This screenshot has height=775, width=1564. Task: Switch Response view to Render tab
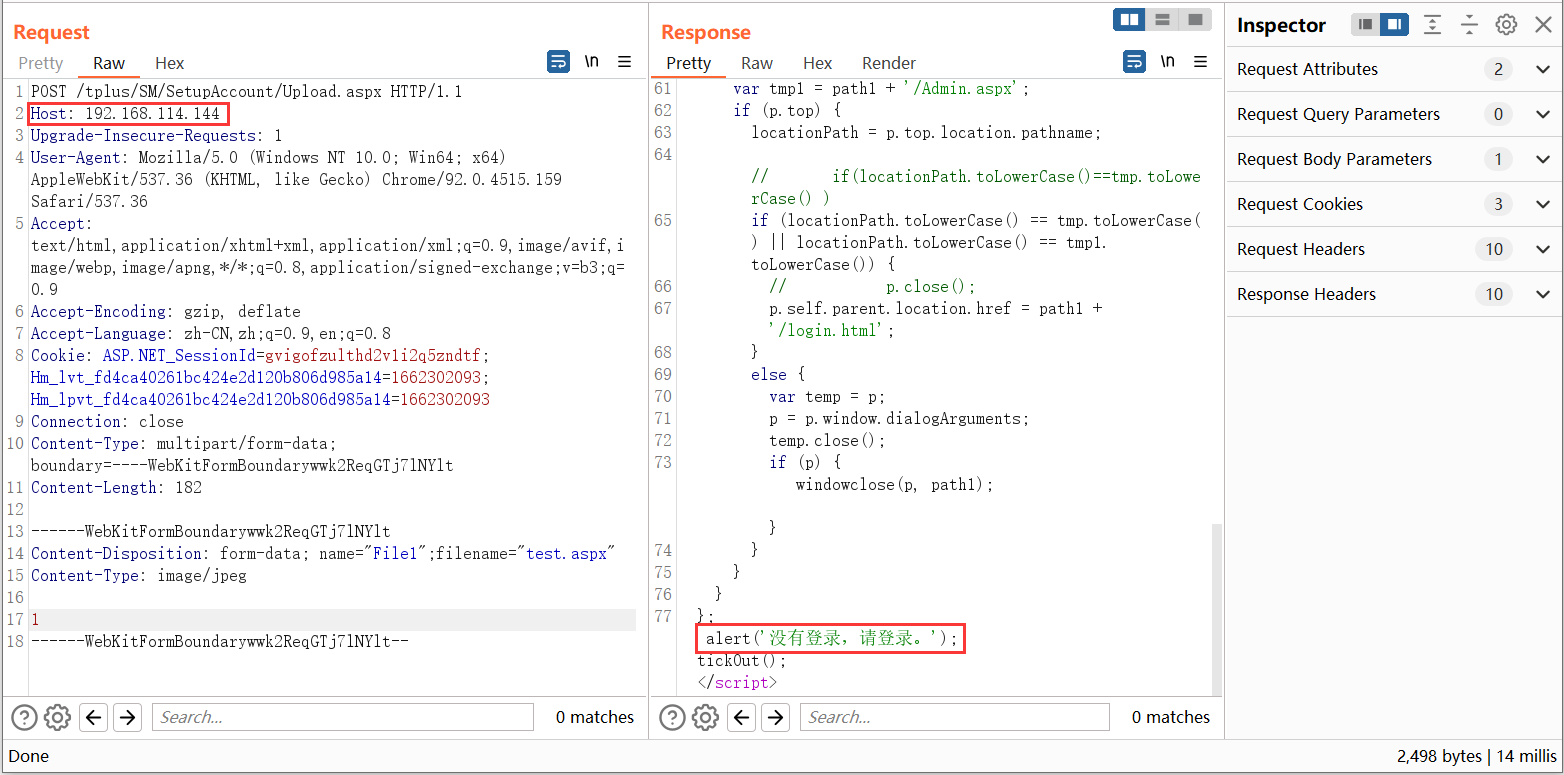[x=889, y=63]
